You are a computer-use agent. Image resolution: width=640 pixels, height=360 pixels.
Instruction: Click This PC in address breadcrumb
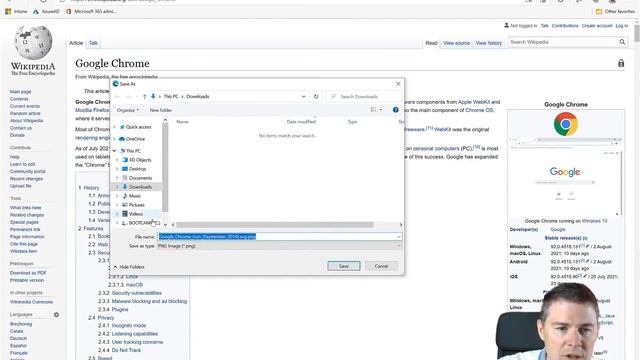[171, 97]
